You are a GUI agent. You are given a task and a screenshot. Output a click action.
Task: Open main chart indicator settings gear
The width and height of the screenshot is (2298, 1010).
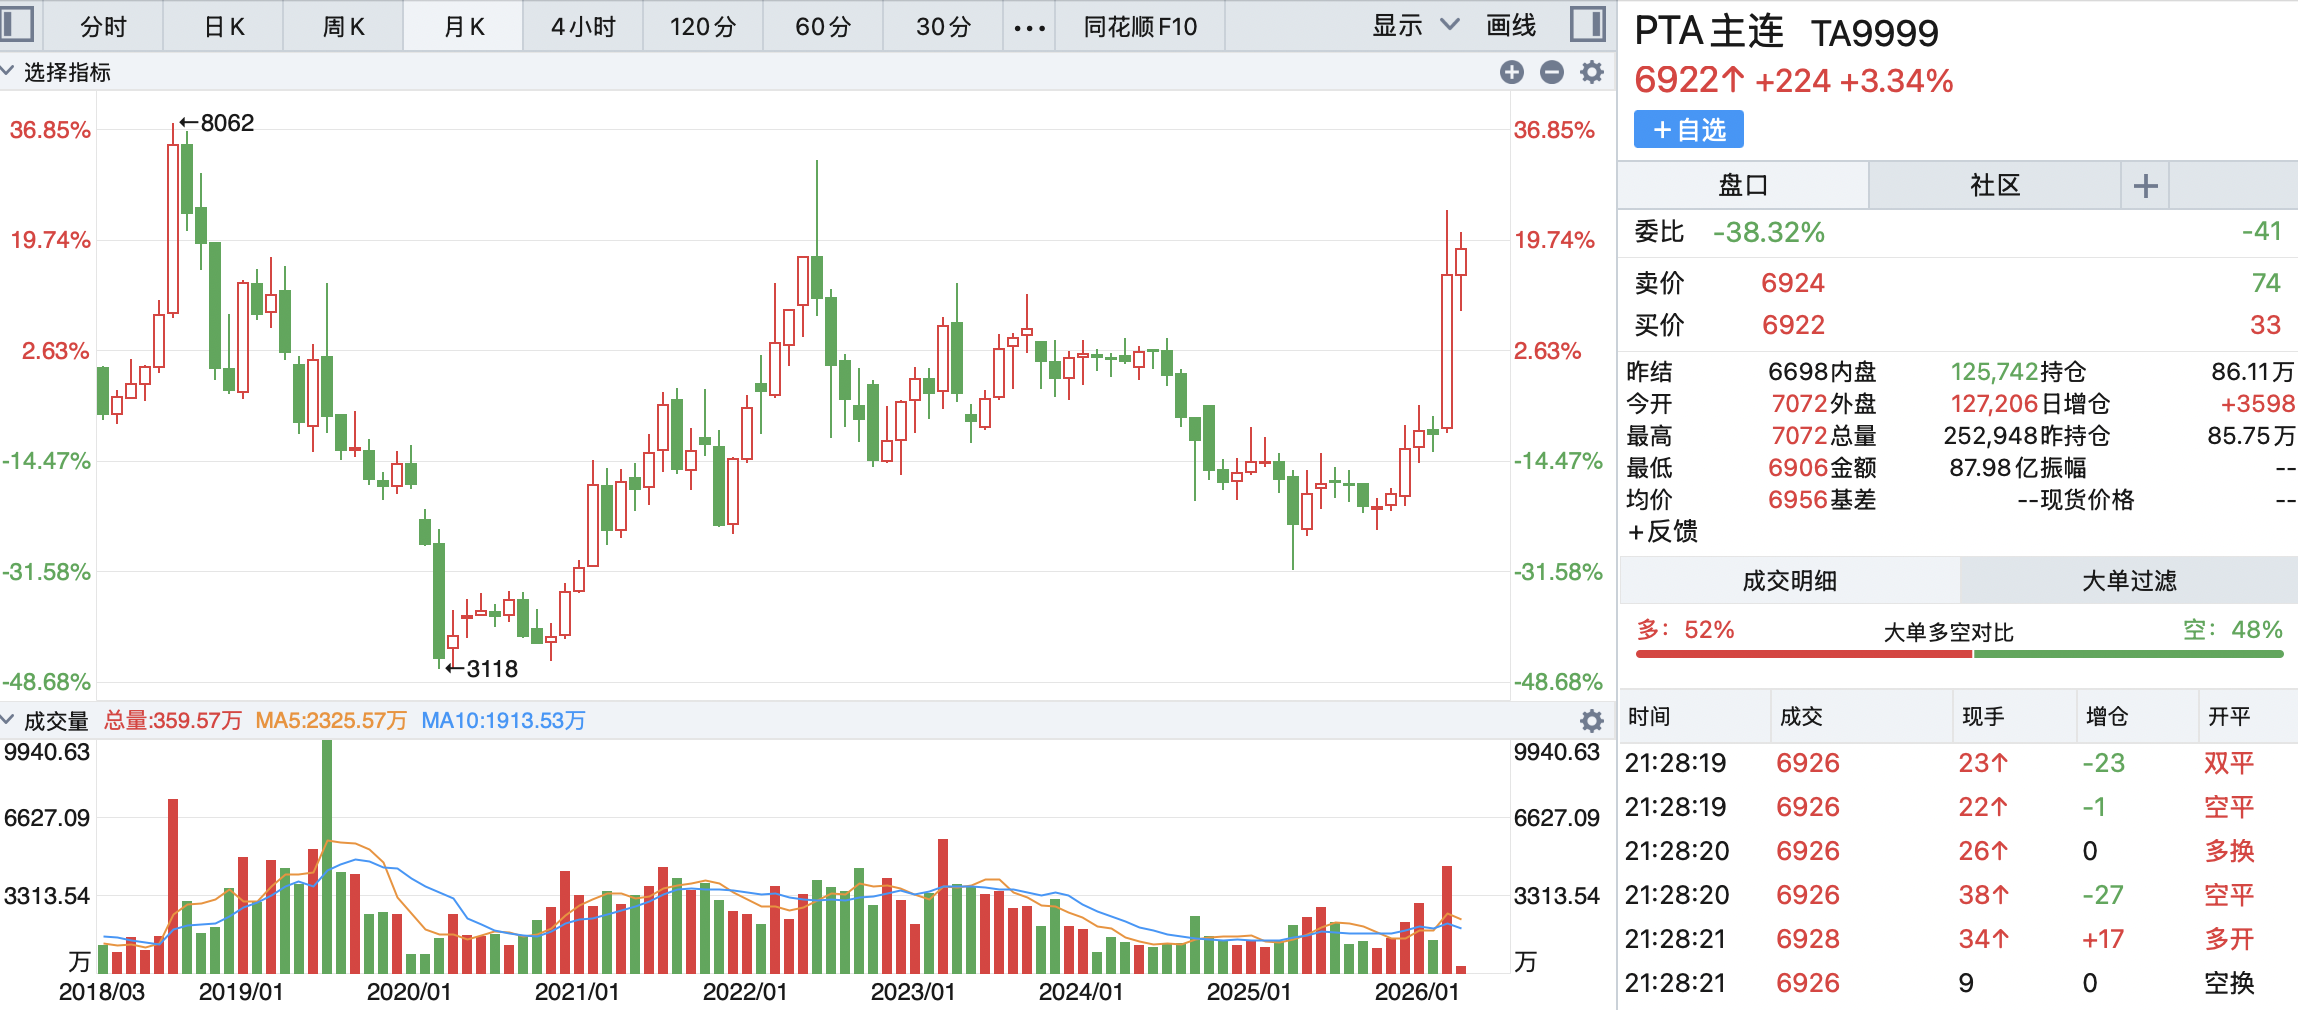(1591, 72)
